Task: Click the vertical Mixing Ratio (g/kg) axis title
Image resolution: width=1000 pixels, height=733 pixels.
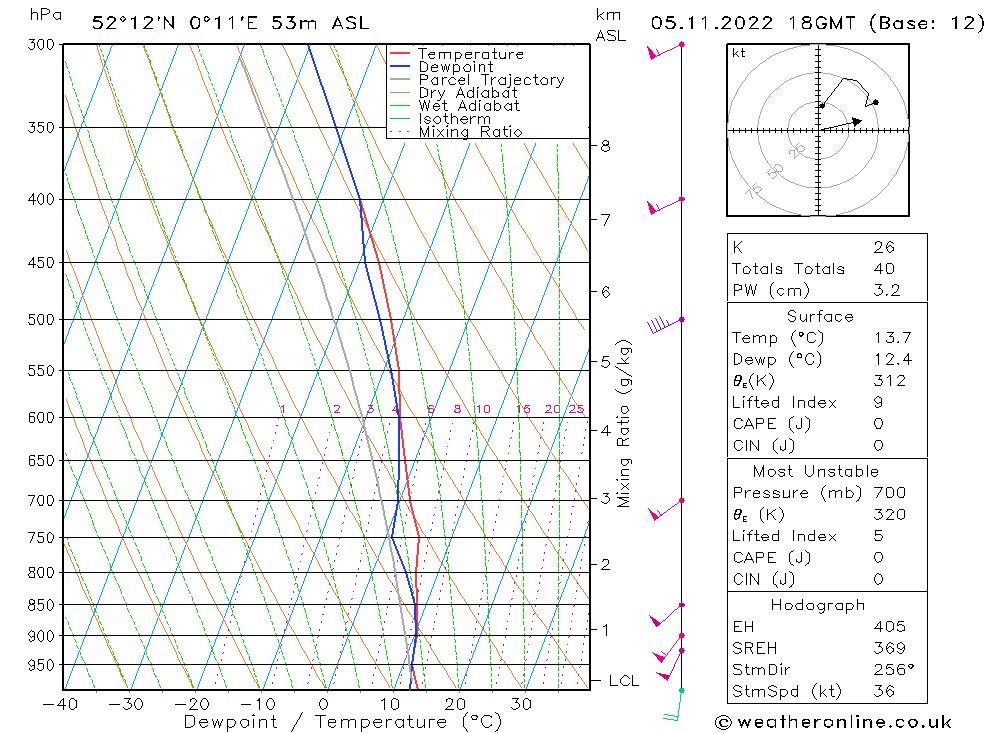Action: (624, 424)
